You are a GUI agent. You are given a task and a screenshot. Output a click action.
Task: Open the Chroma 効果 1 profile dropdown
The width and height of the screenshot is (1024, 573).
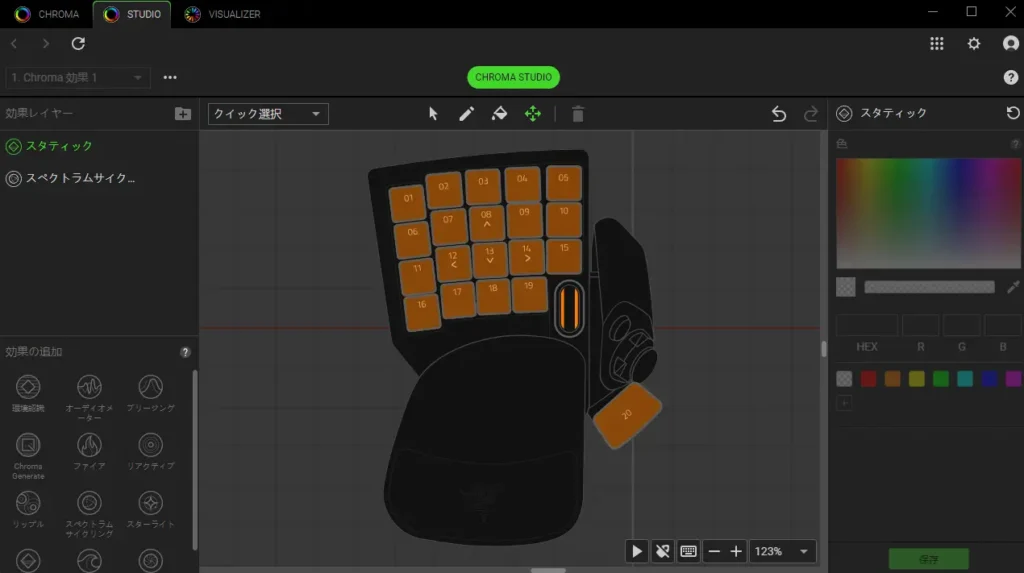pyautogui.click(x=78, y=77)
